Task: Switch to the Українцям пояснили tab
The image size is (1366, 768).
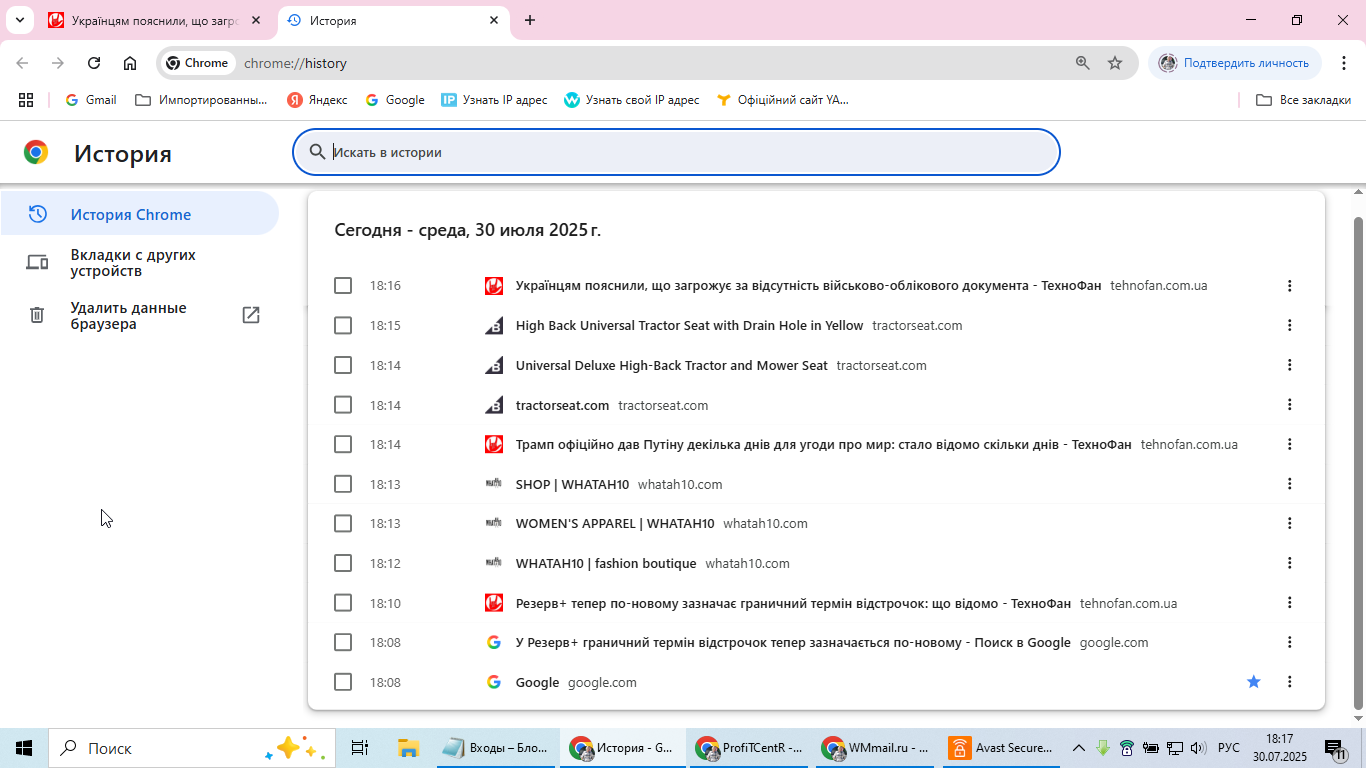Action: pos(155,20)
